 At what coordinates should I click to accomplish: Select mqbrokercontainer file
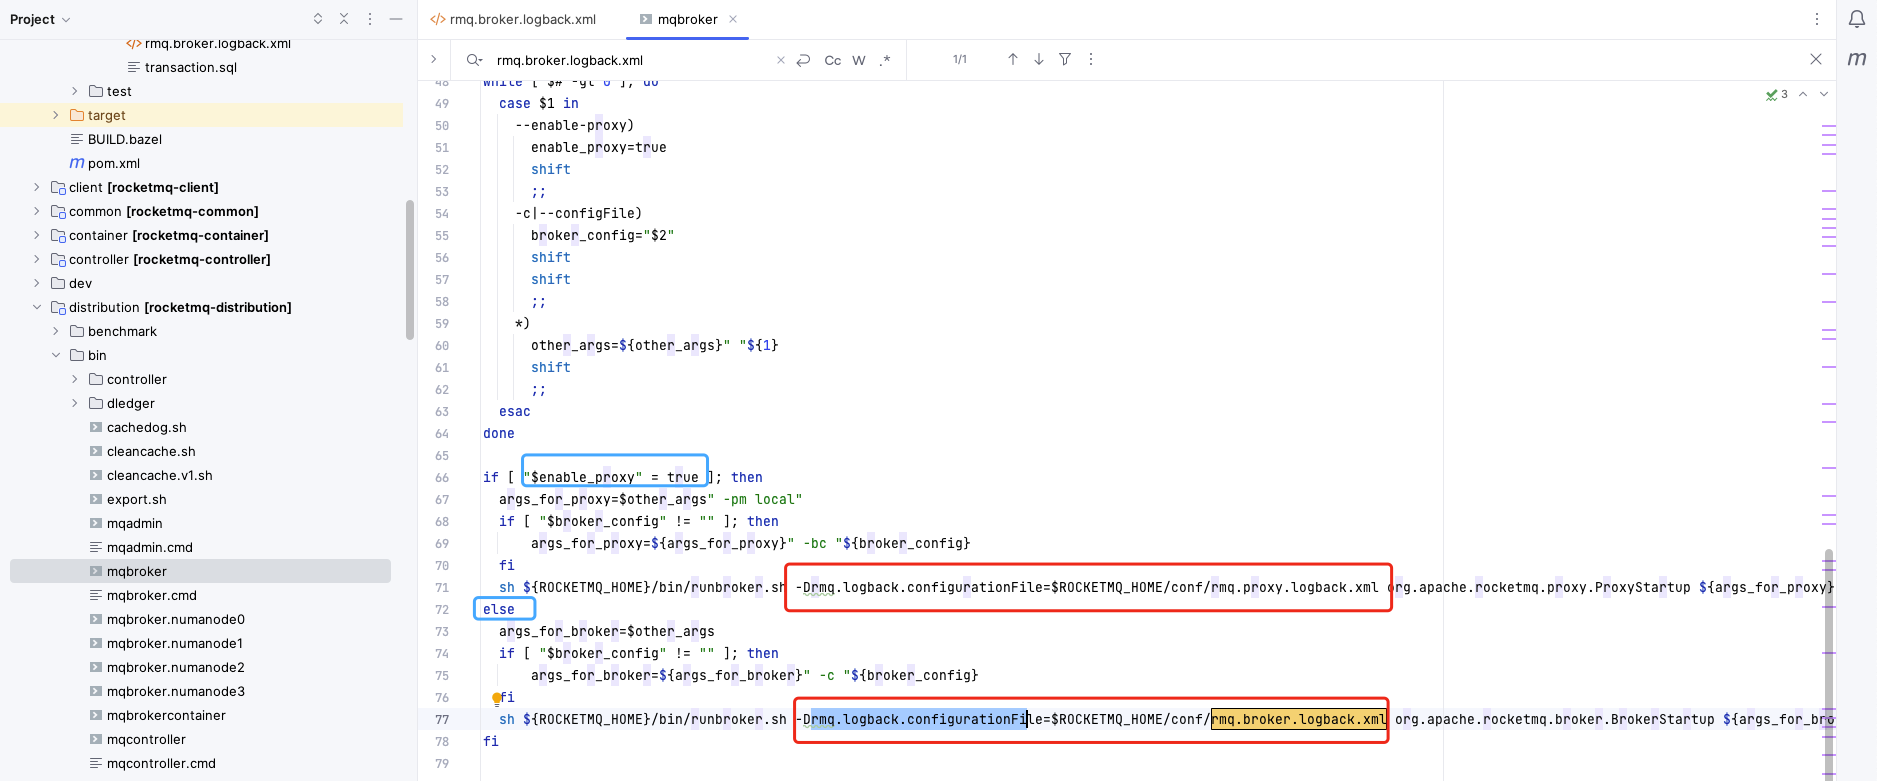tap(166, 715)
